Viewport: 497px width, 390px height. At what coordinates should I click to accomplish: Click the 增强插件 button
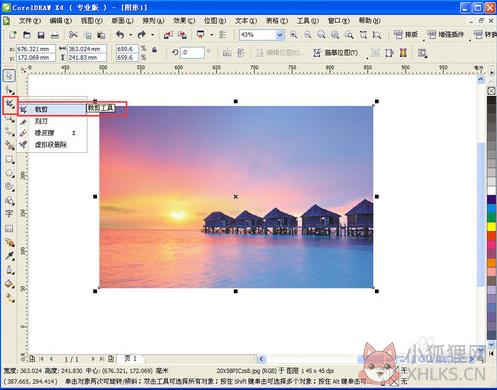[x=445, y=34]
